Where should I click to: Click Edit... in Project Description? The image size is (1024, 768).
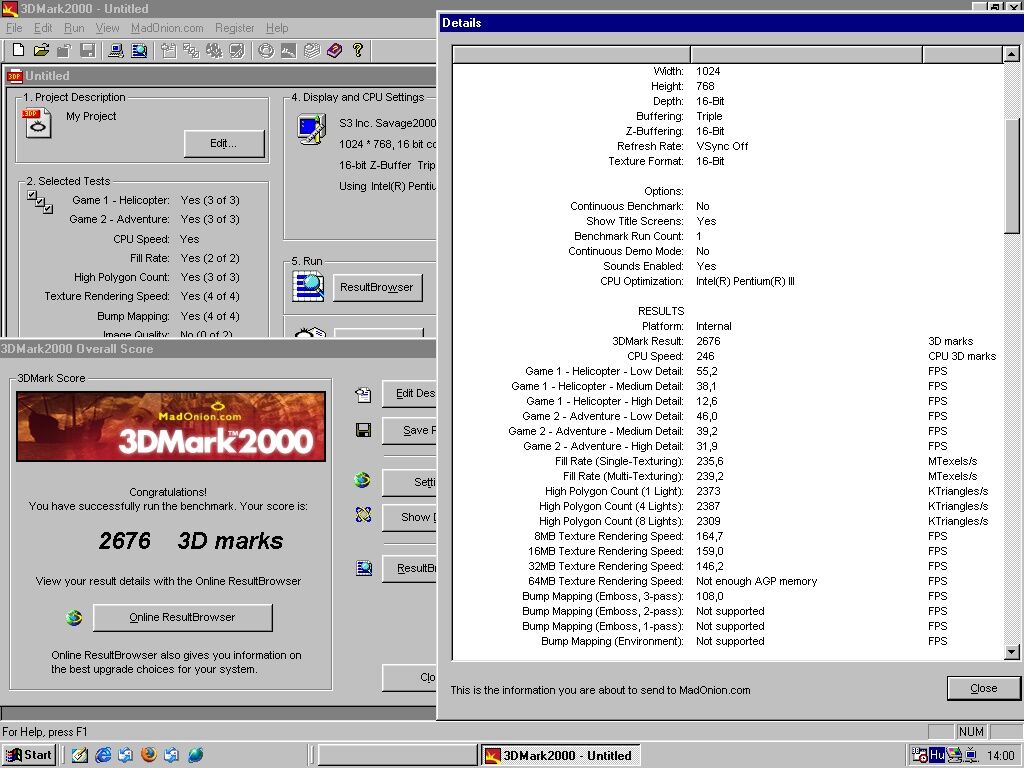coord(224,144)
